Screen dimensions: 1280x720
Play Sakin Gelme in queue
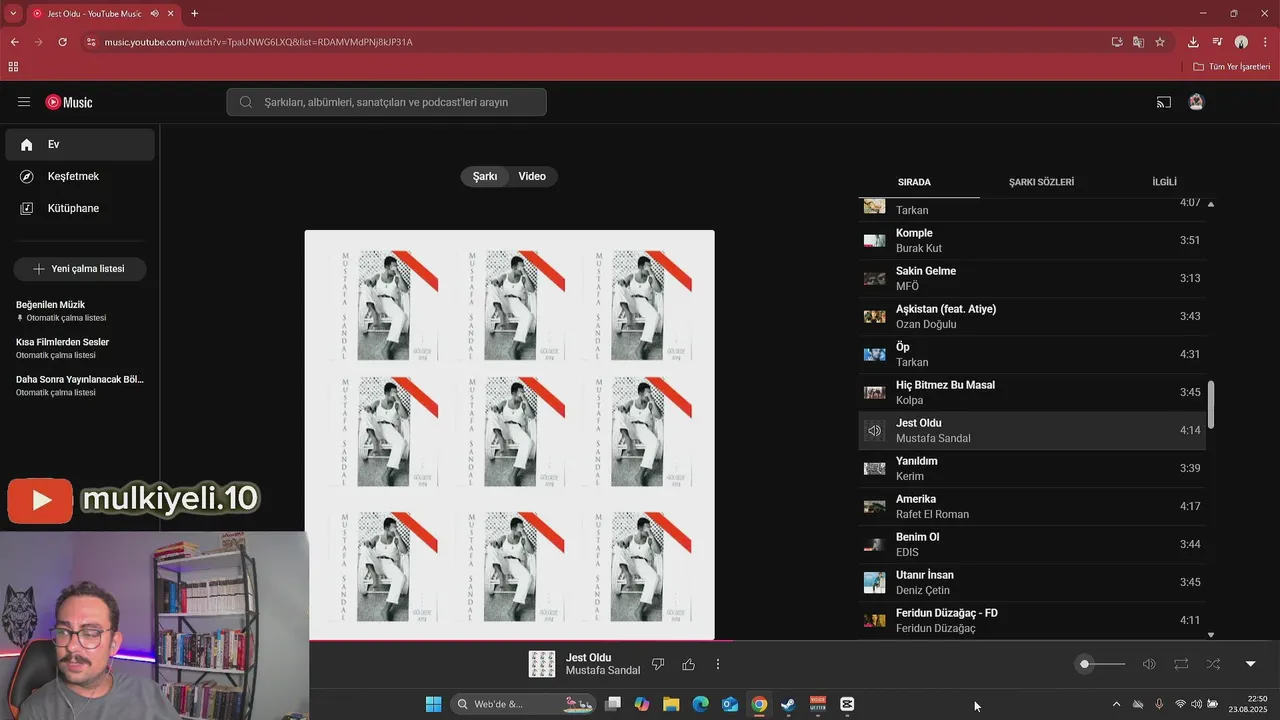pyautogui.click(x=1032, y=278)
